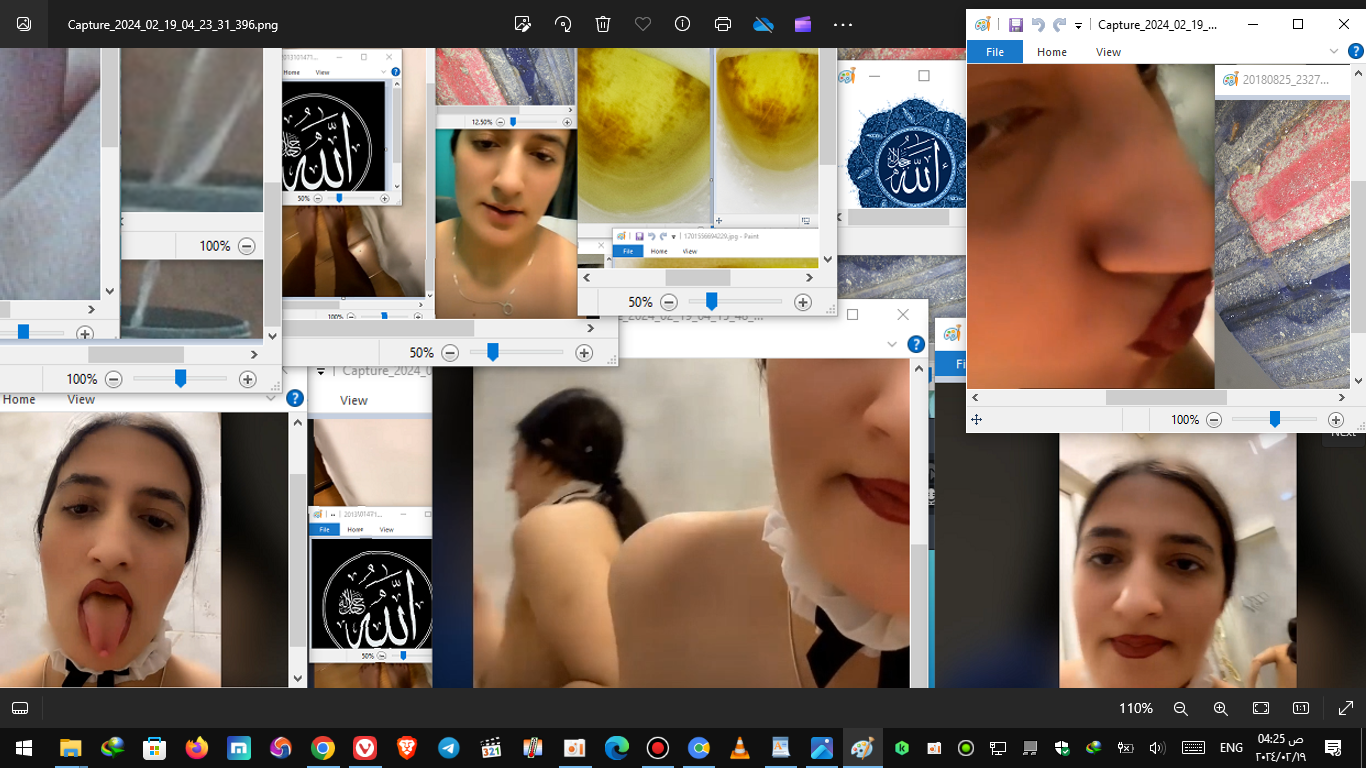The height and width of the screenshot is (768, 1366).
Task: Switch to the View tab in Paint
Action: coord(1108,52)
